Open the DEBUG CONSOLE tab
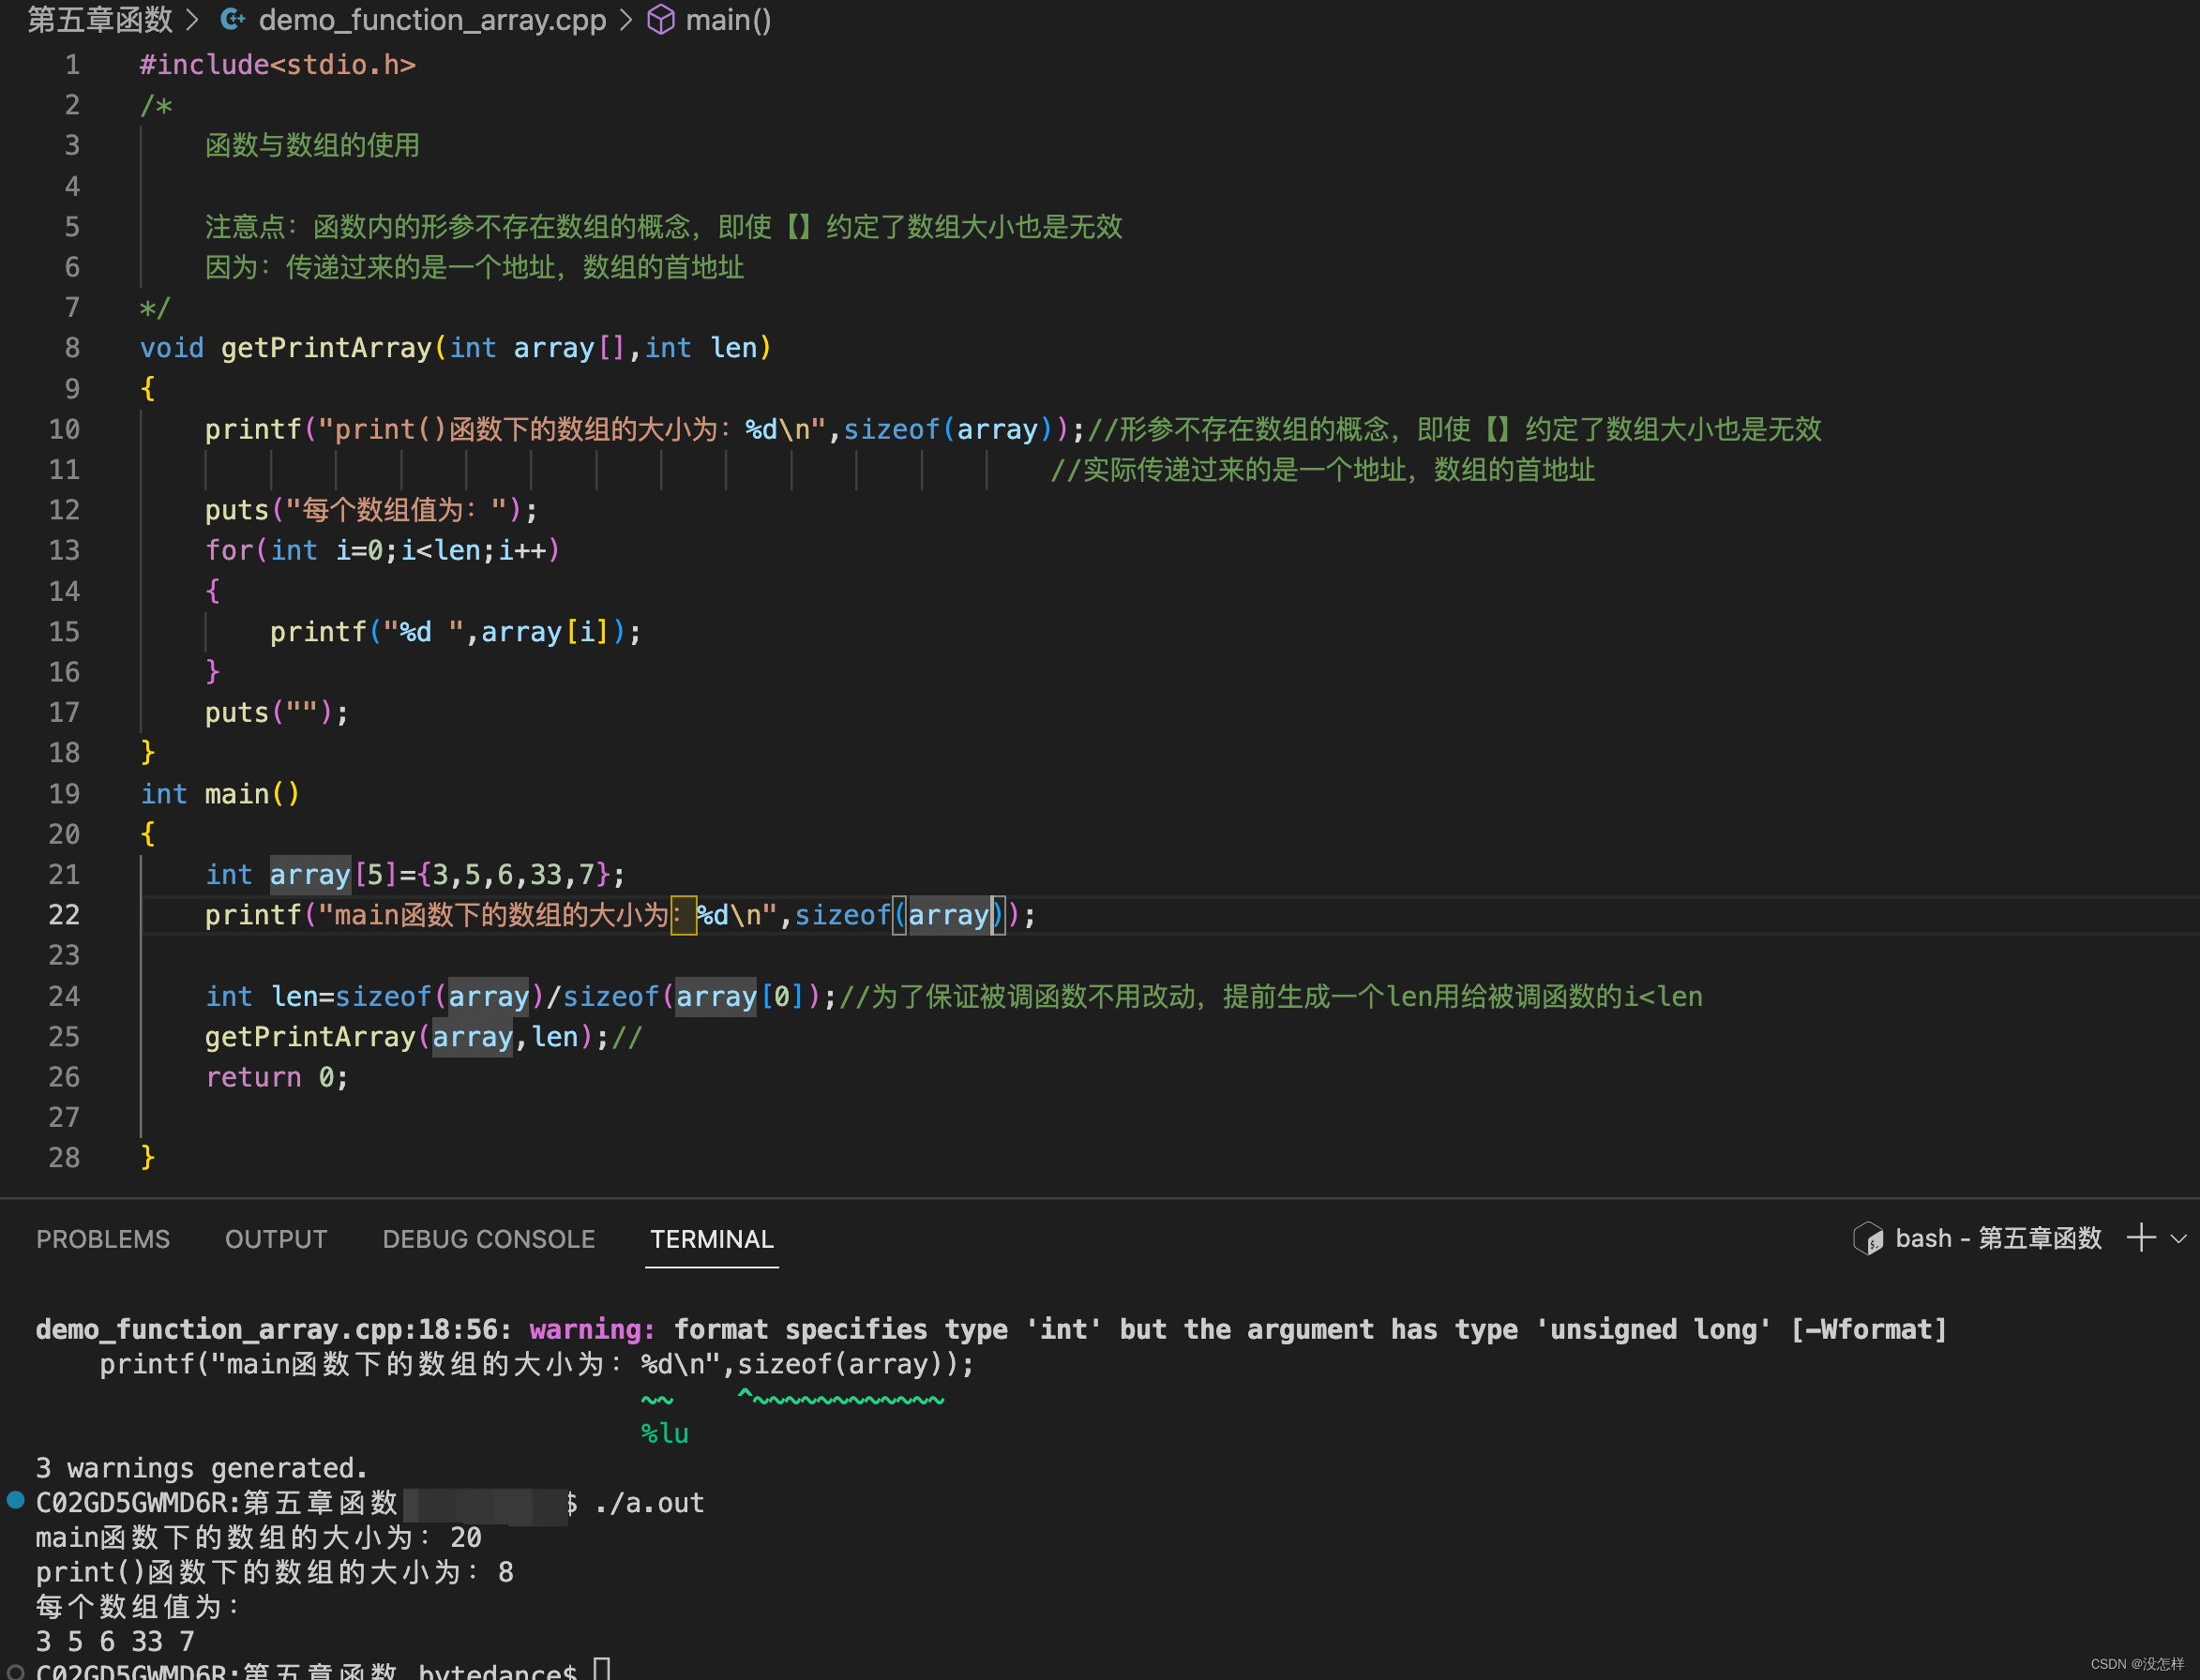The width and height of the screenshot is (2200, 1680). (x=488, y=1239)
